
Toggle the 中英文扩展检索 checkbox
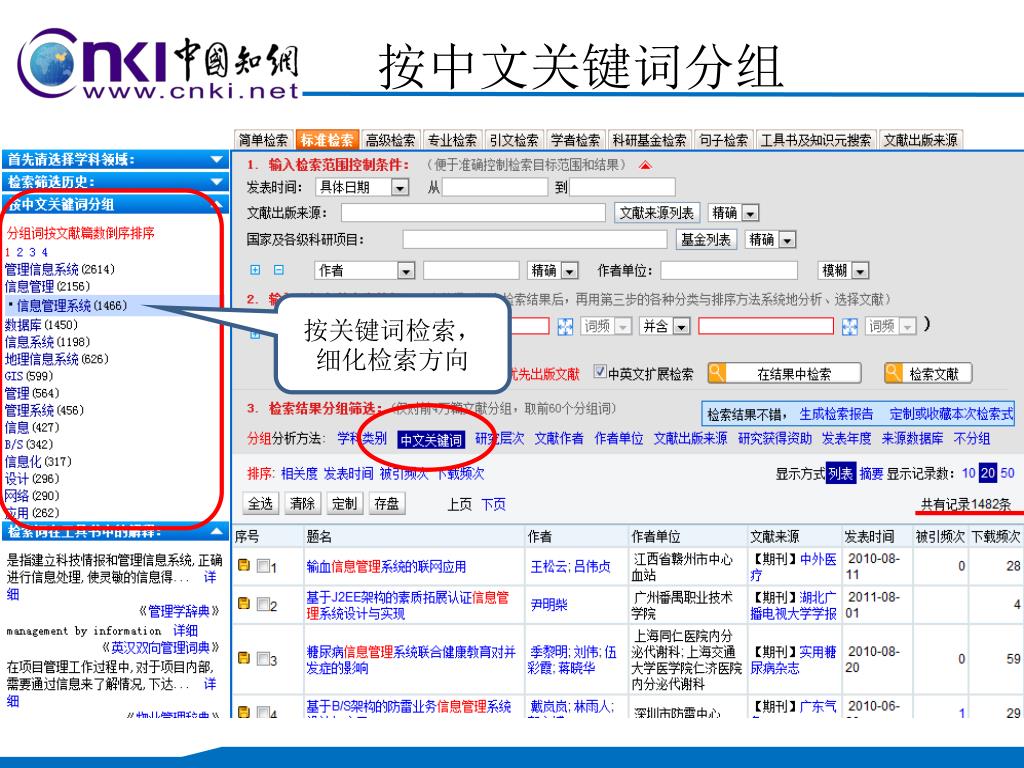600,372
